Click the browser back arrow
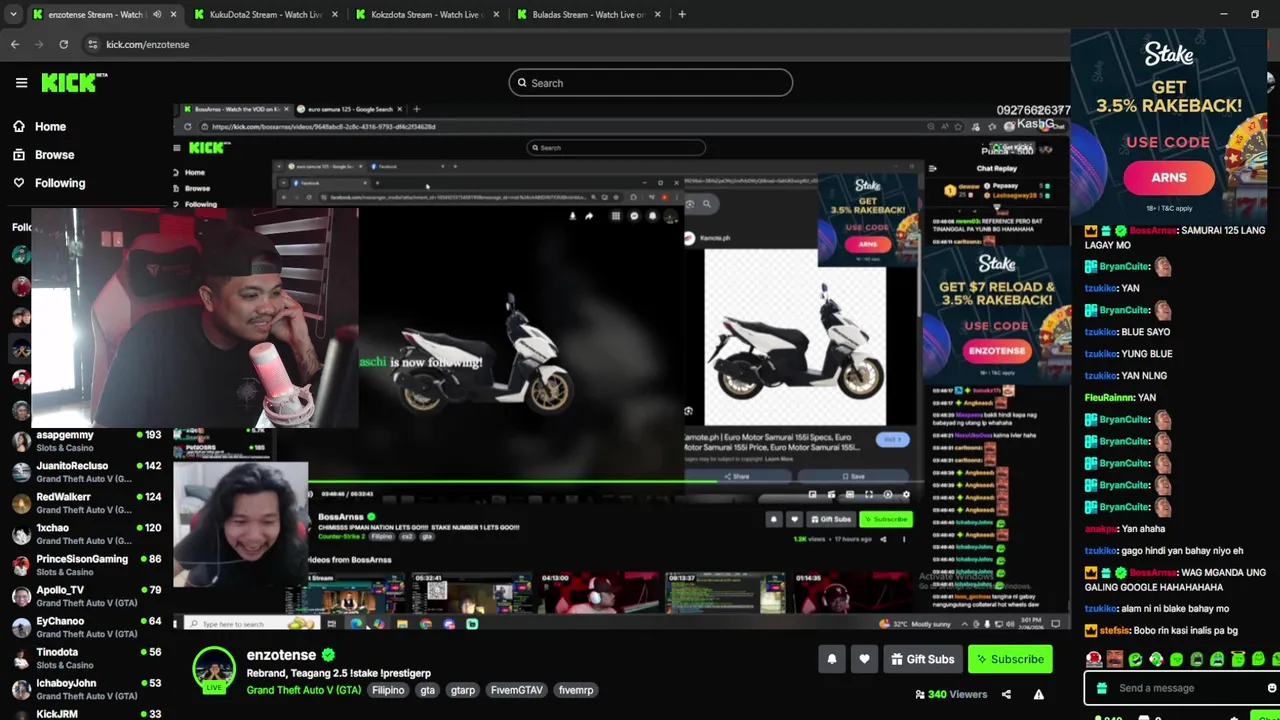The image size is (1280, 720). pos(14,44)
